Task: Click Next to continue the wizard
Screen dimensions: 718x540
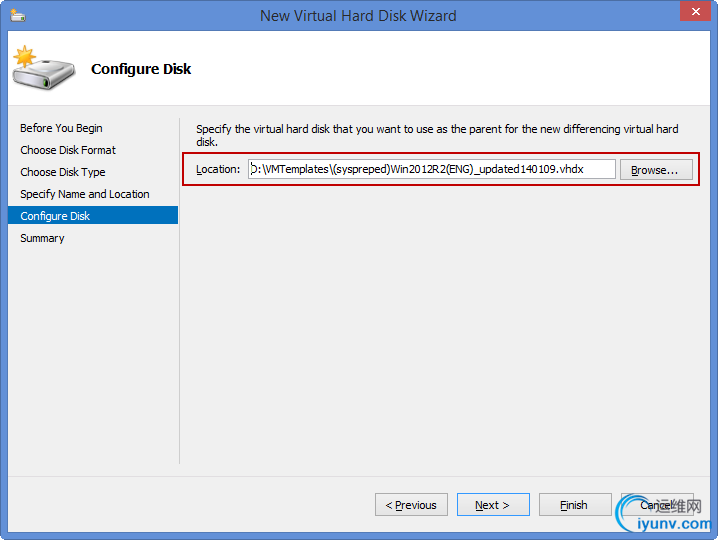Action: tap(493, 505)
